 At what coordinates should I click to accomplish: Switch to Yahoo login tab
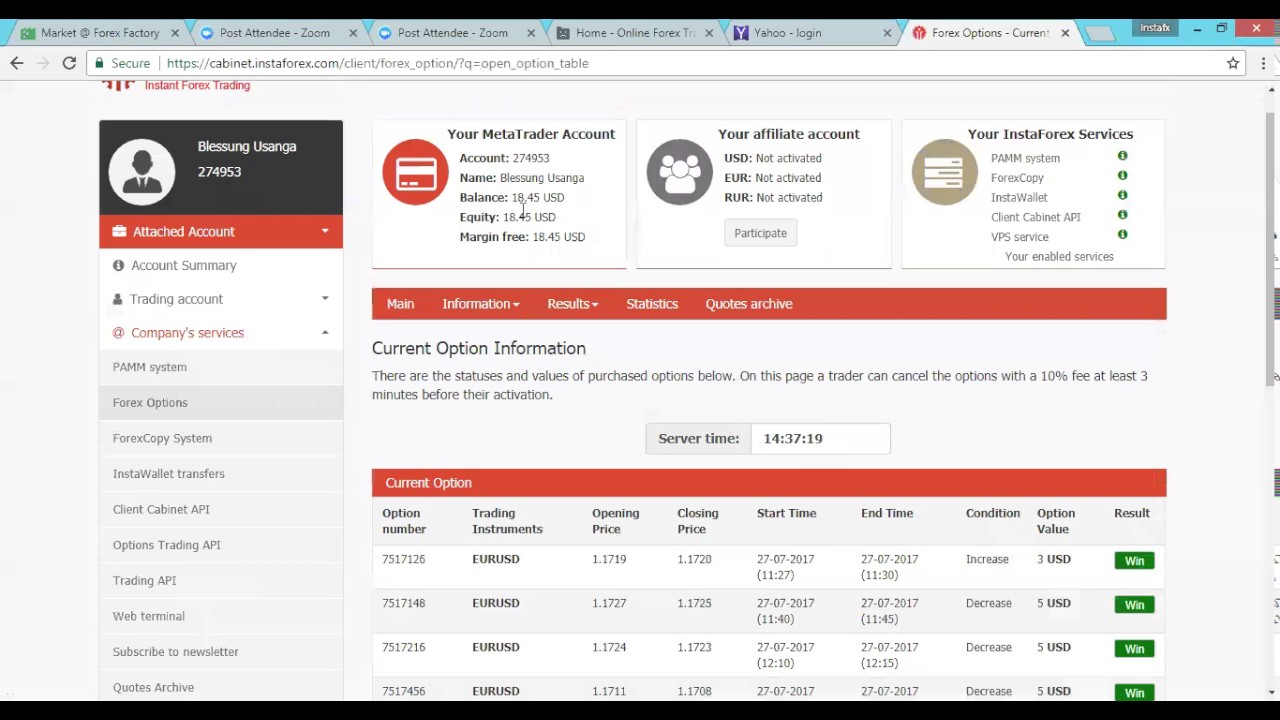pyautogui.click(x=801, y=33)
